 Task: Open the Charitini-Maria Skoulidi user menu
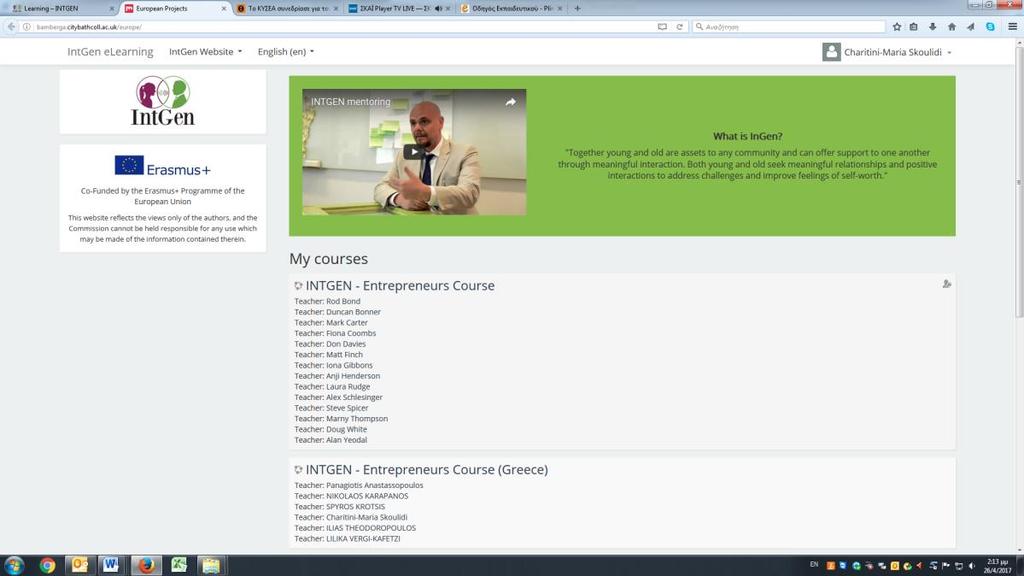(x=897, y=52)
